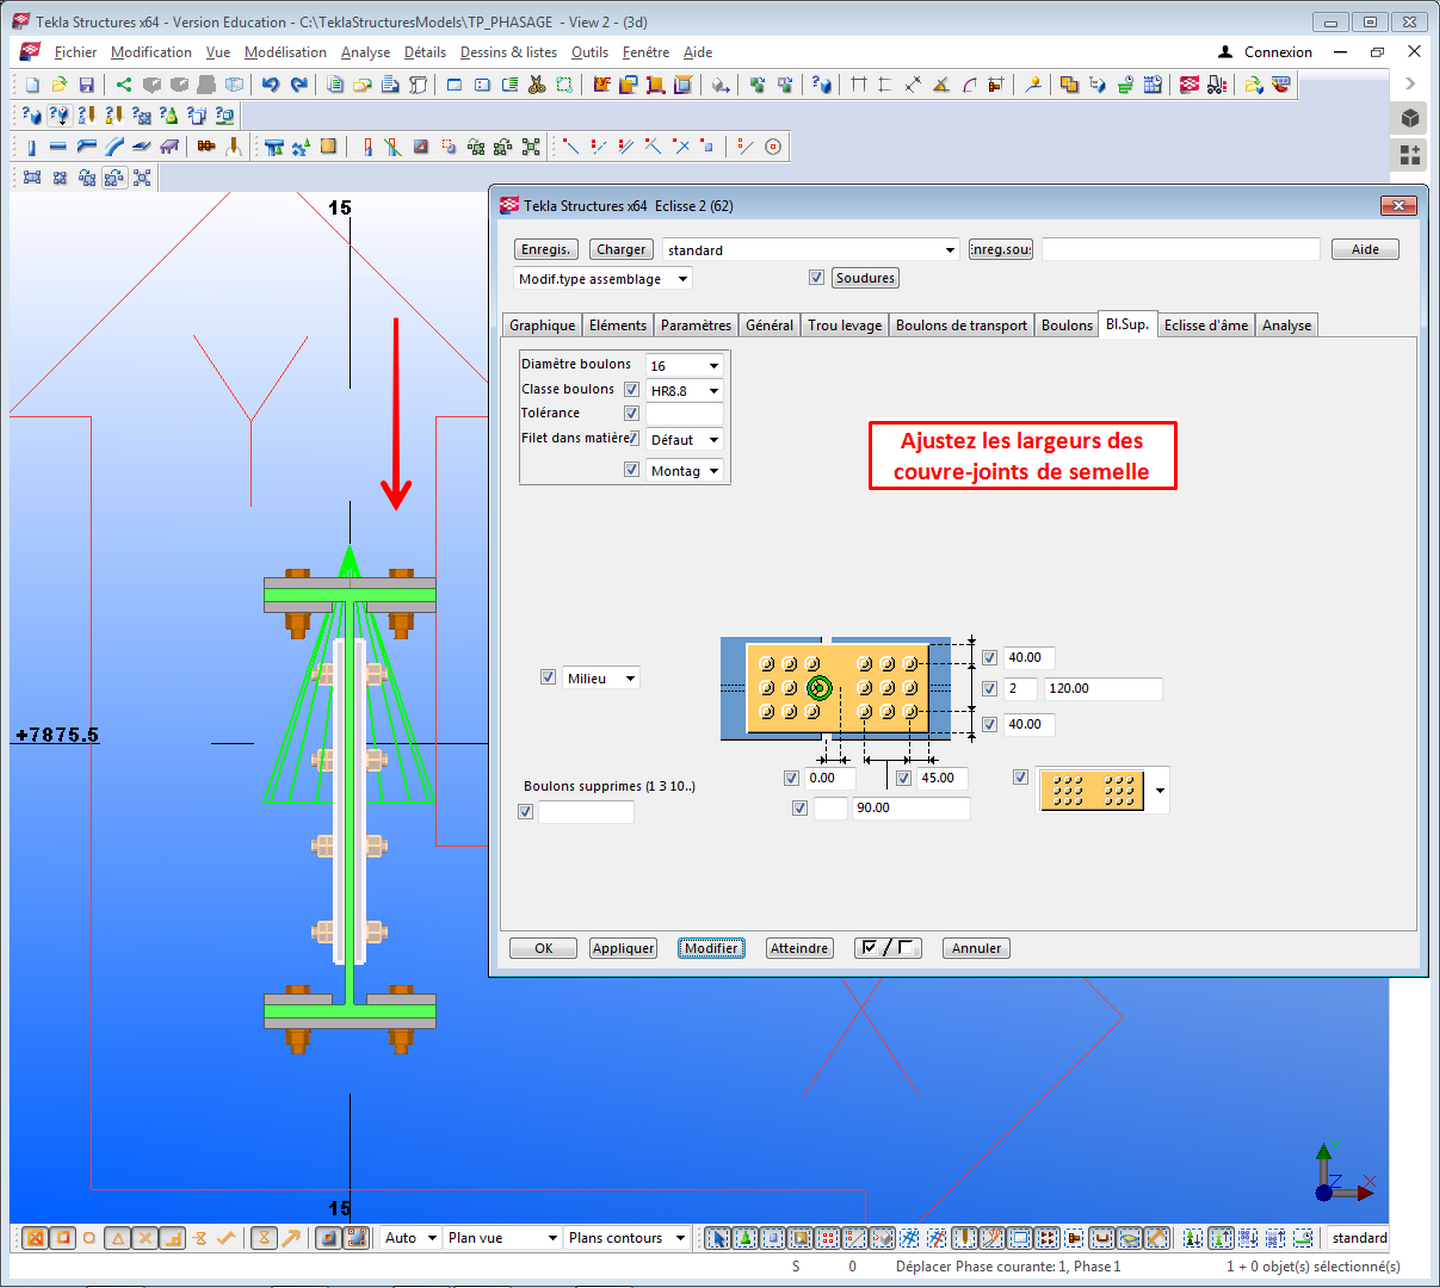
Task: Open the Dessins & listes menu
Action: (x=508, y=52)
